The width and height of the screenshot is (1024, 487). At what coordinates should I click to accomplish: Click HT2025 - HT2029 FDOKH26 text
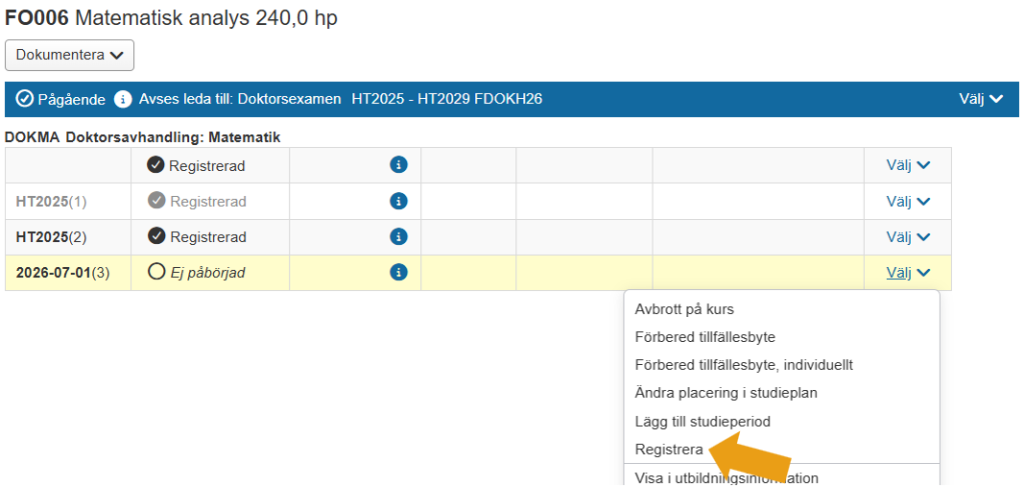pyautogui.click(x=447, y=99)
